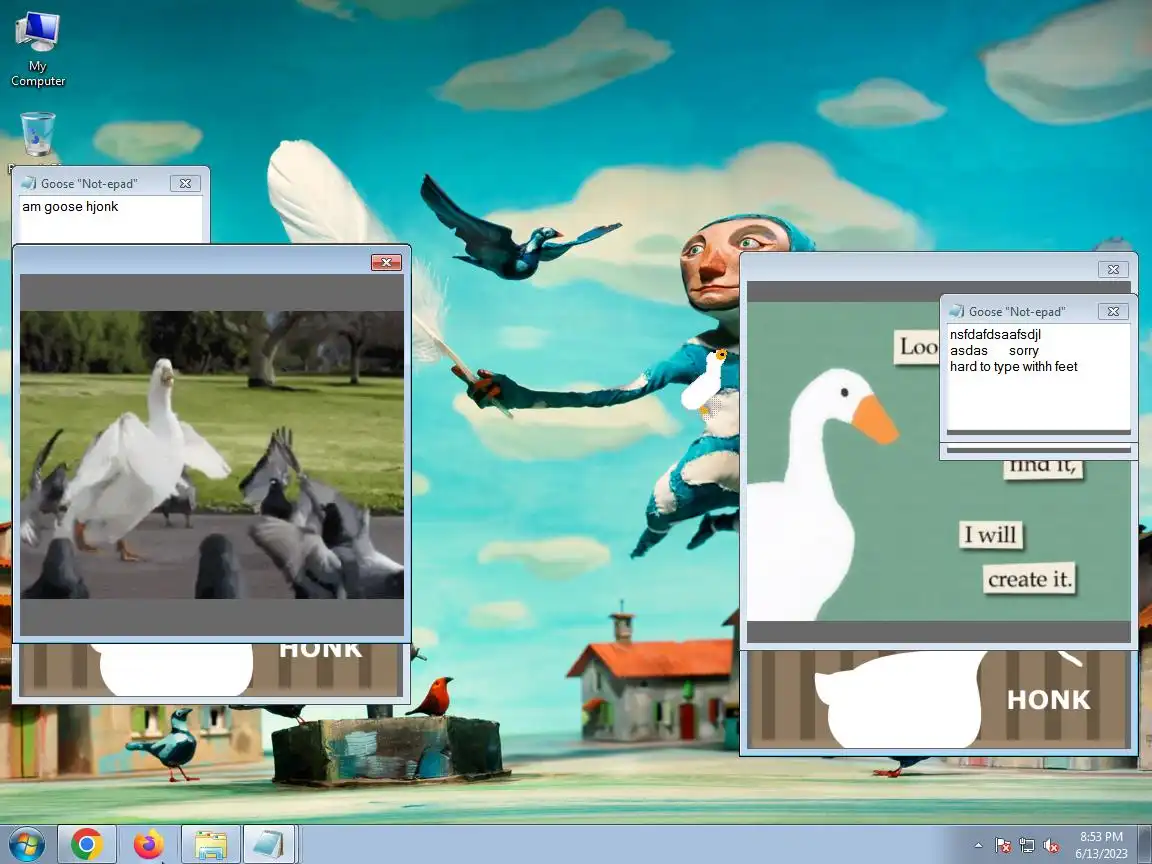
Task: Click the white goose walking on desktop
Action: (705, 384)
